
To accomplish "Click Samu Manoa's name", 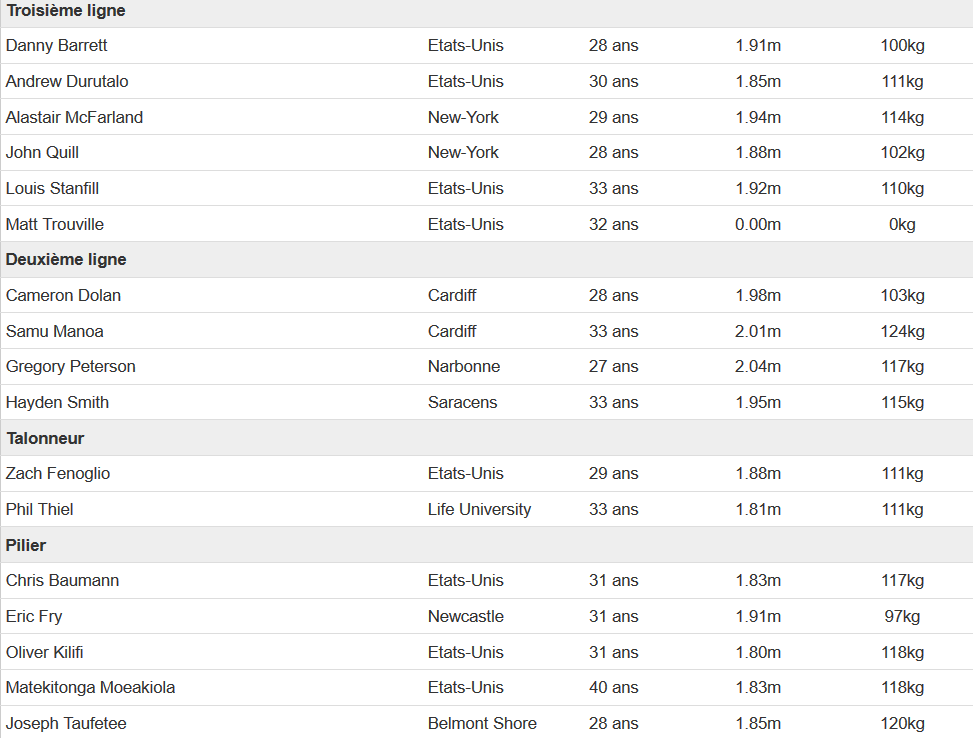I will pyautogui.click(x=55, y=331).
